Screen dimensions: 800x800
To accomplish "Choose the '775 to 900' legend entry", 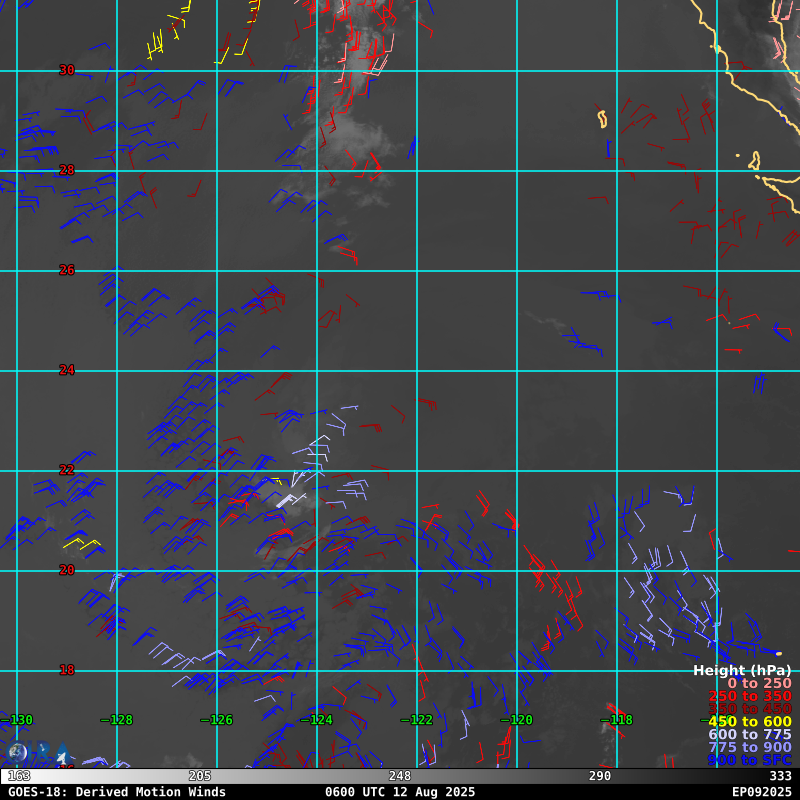I will [749, 748].
